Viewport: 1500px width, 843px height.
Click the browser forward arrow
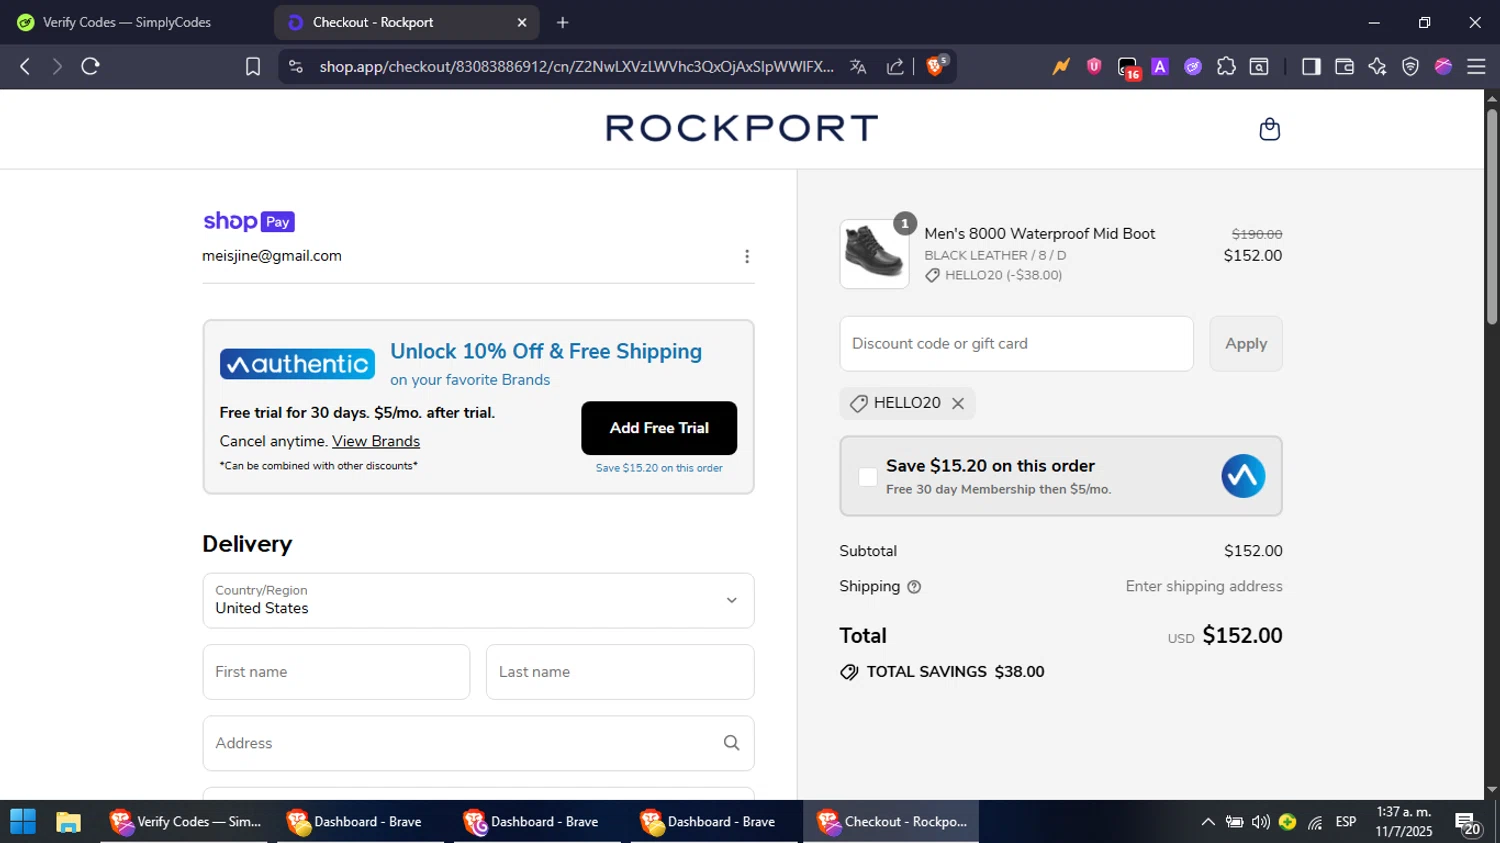[x=57, y=66]
